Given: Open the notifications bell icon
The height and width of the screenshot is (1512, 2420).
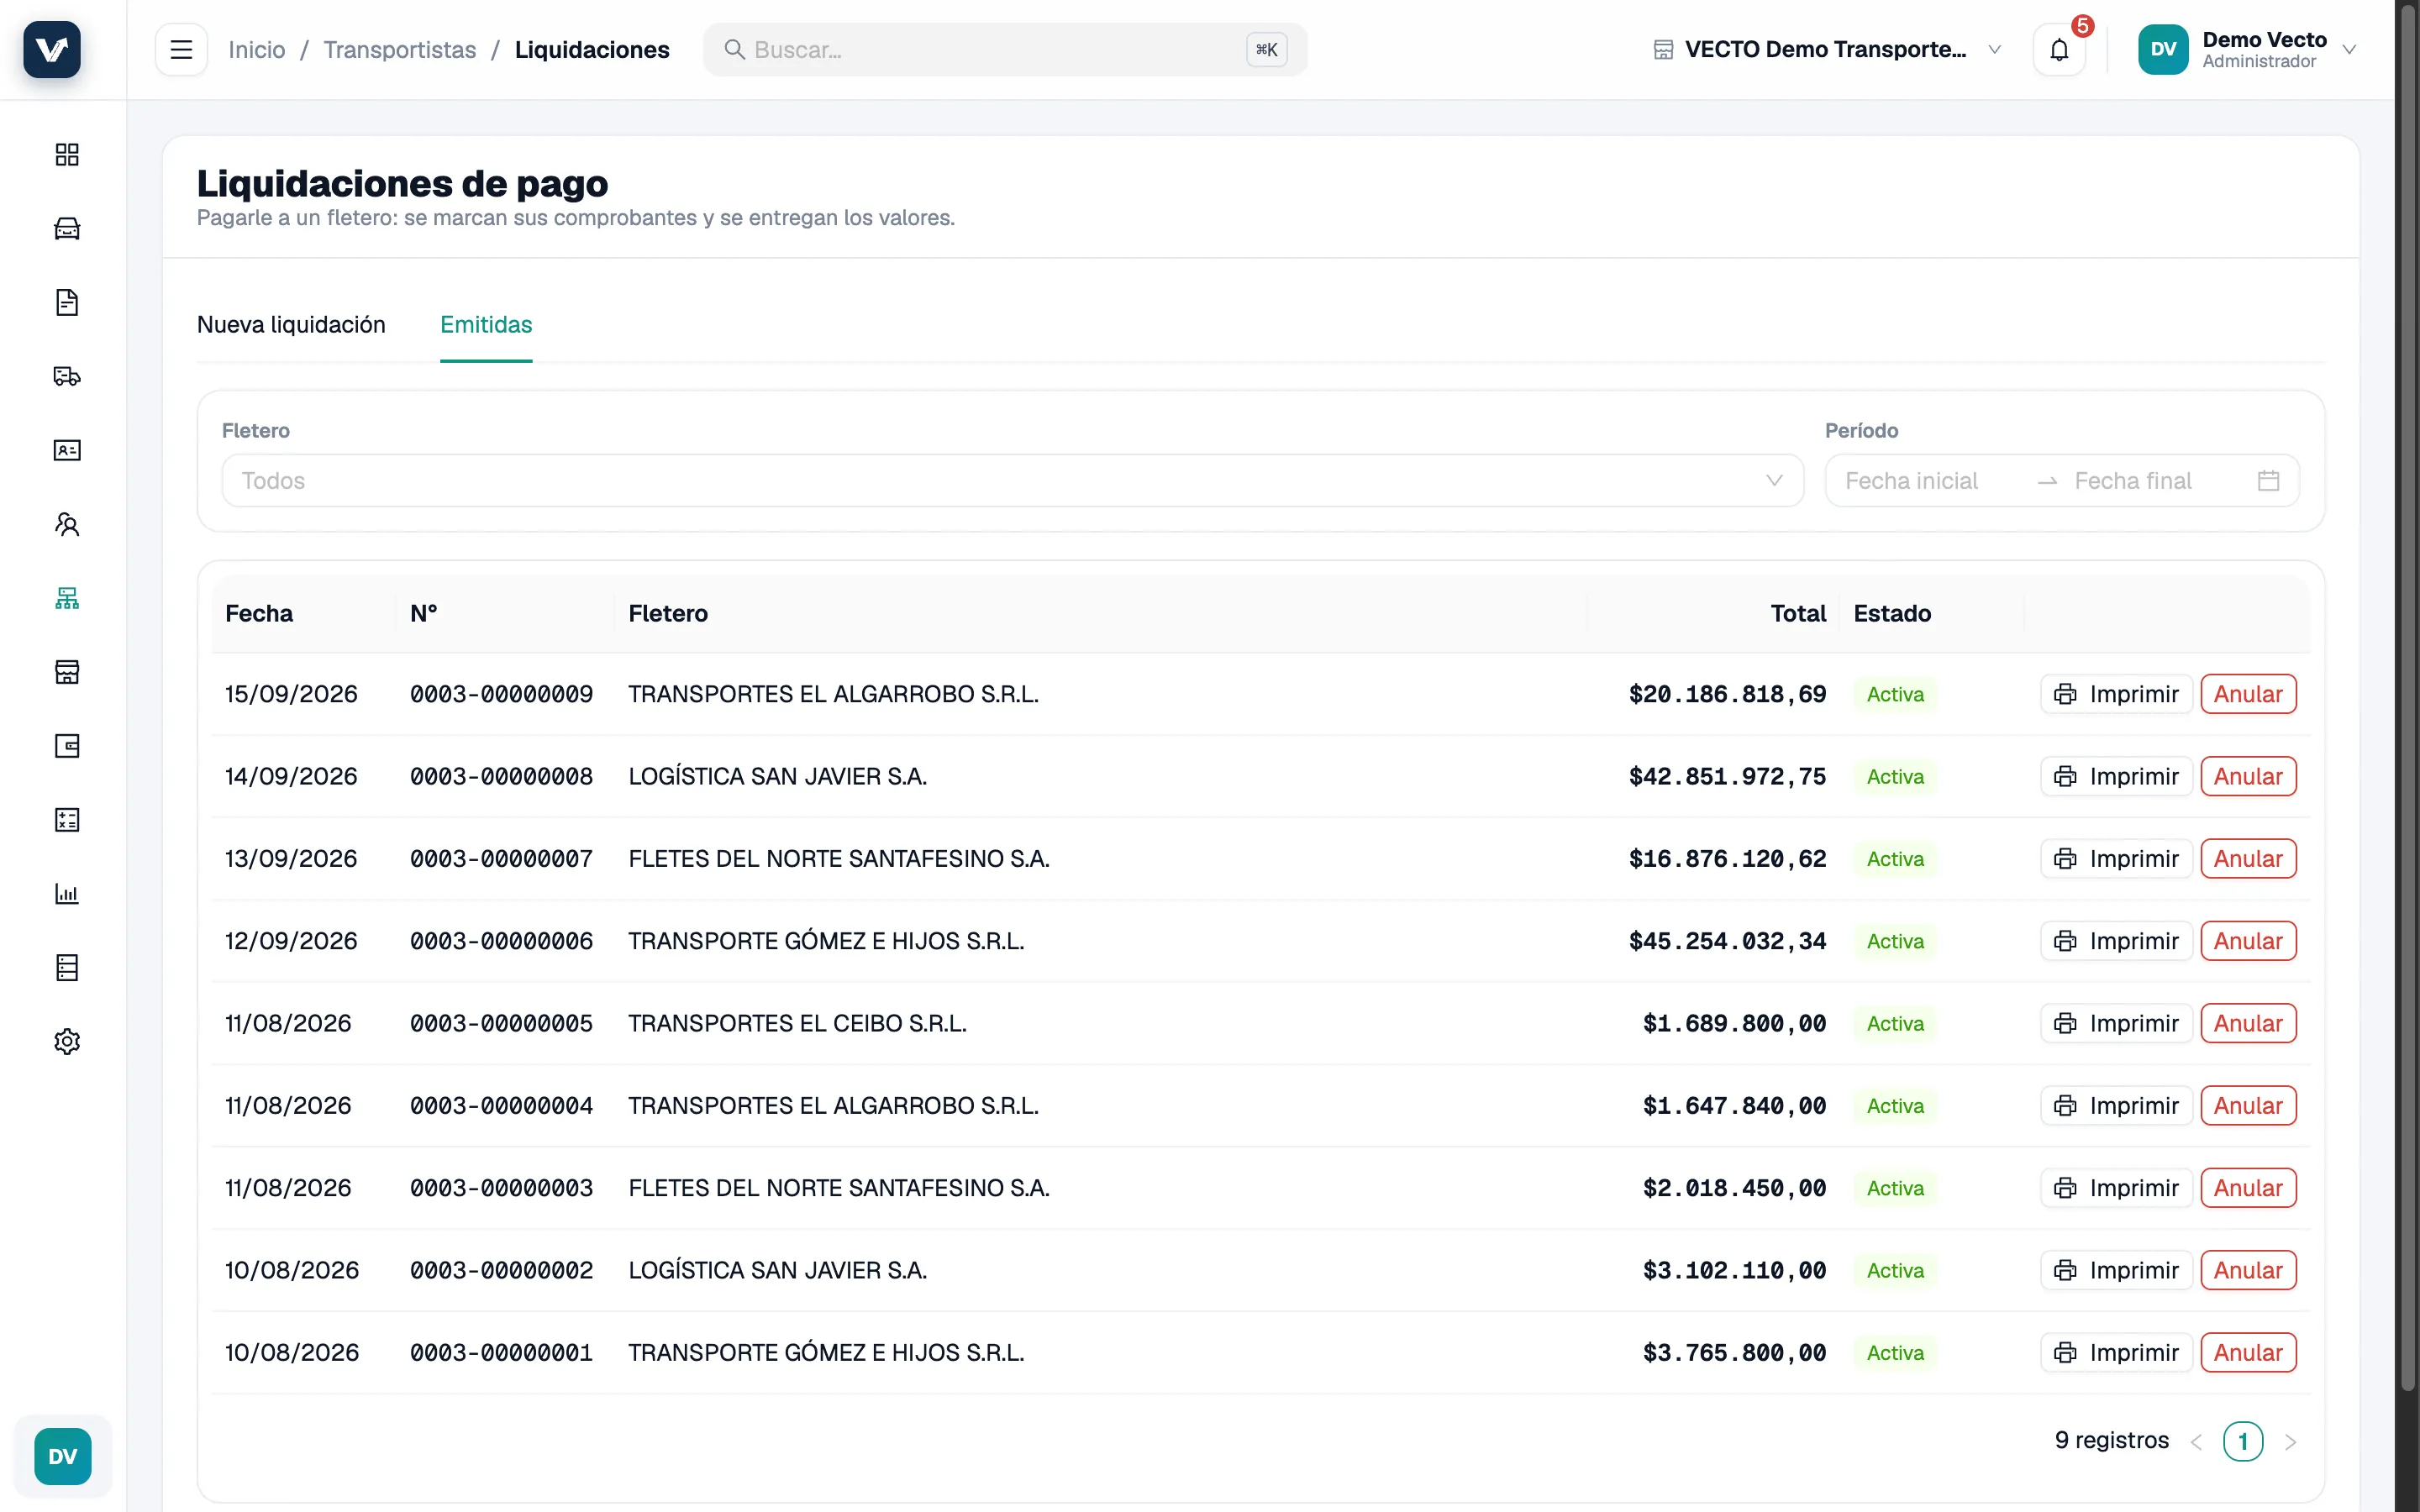Looking at the screenshot, I should [2059, 49].
